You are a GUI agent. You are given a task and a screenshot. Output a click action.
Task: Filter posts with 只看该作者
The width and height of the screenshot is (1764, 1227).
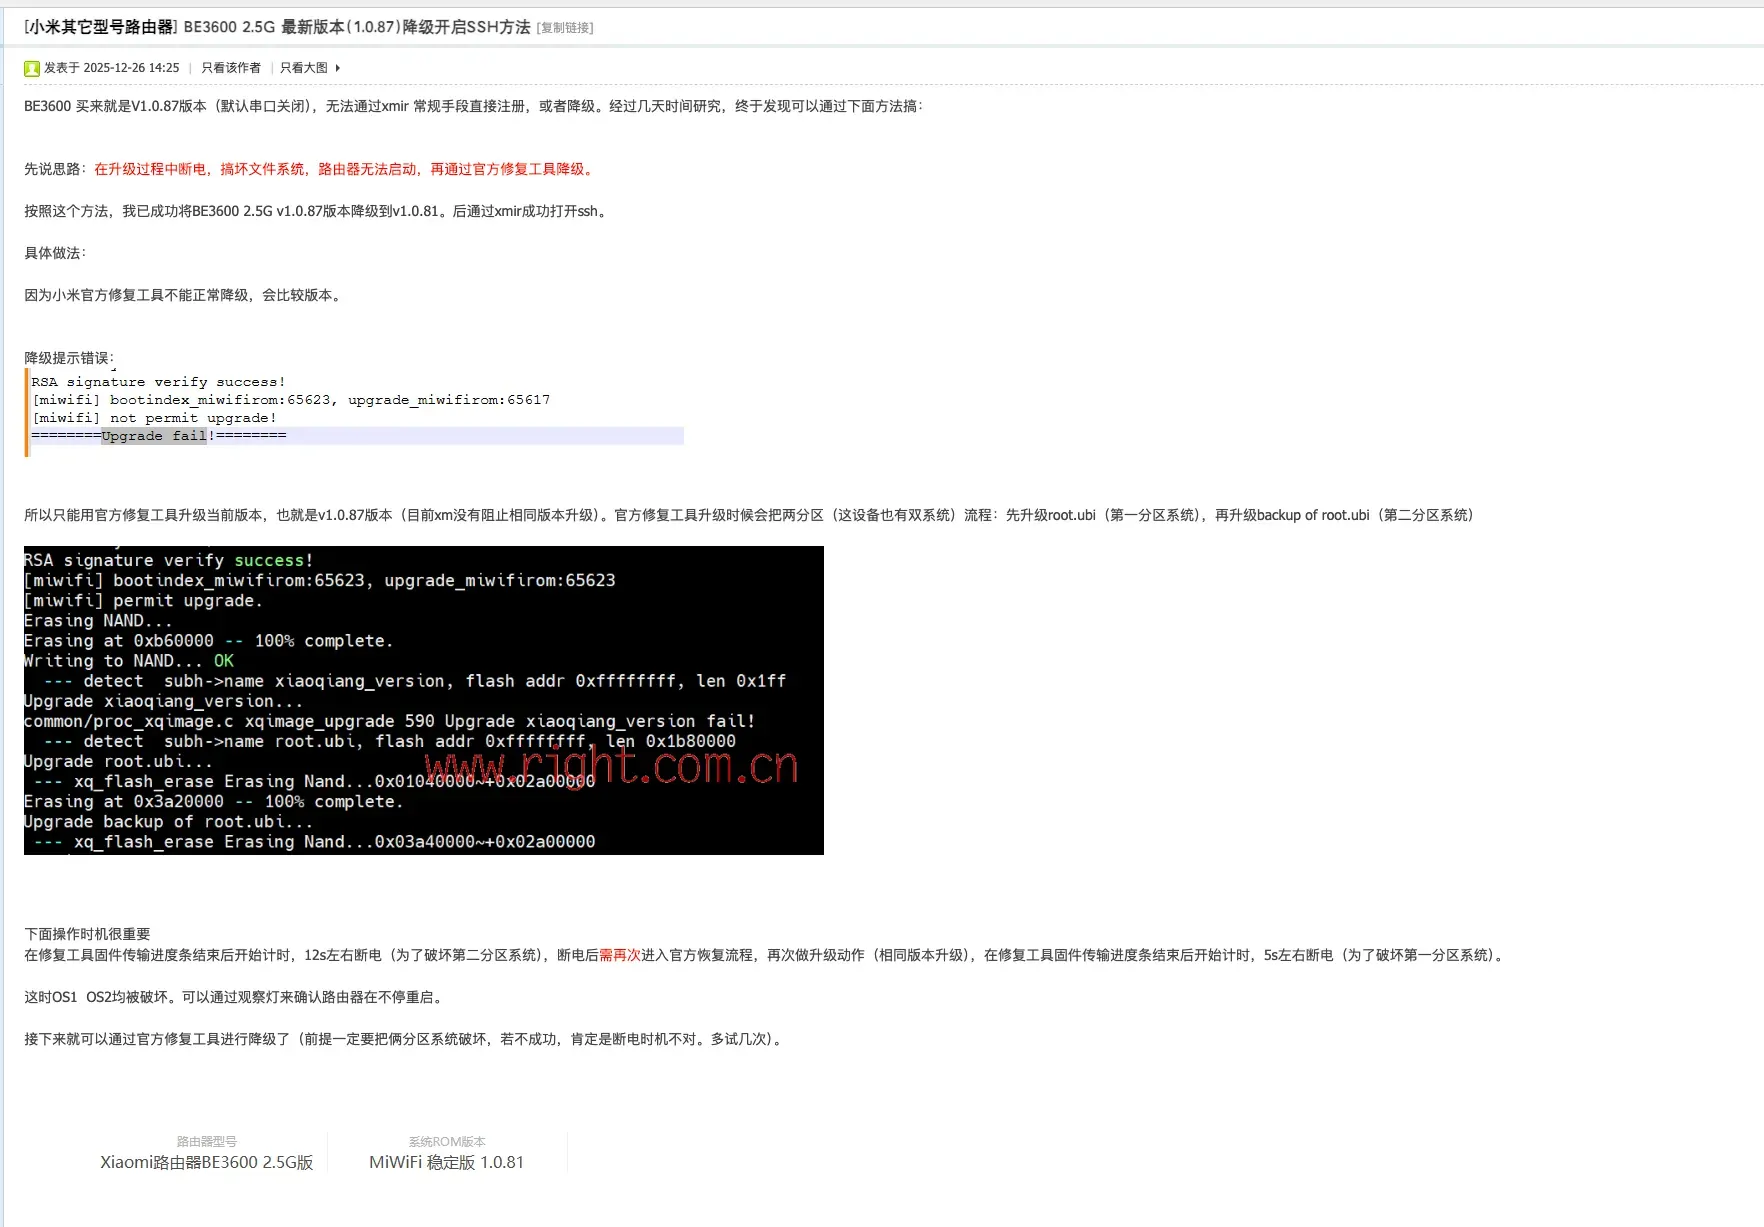(x=231, y=68)
